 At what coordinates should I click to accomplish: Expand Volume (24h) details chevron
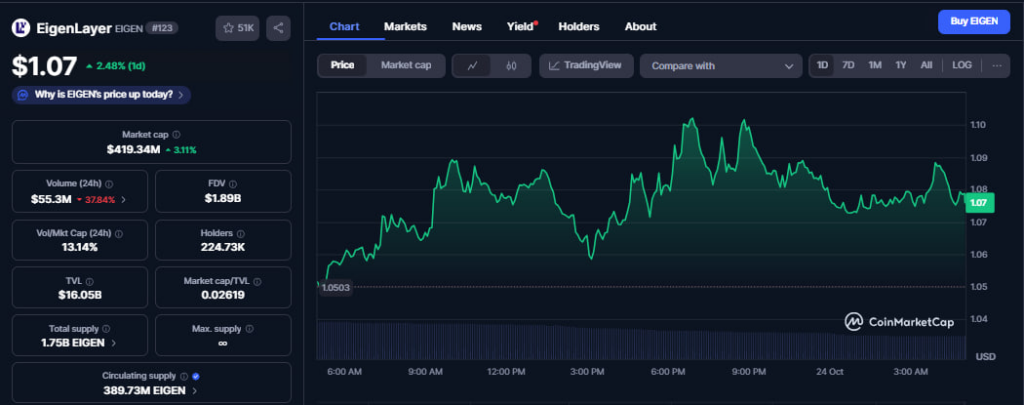tap(124, 199)
